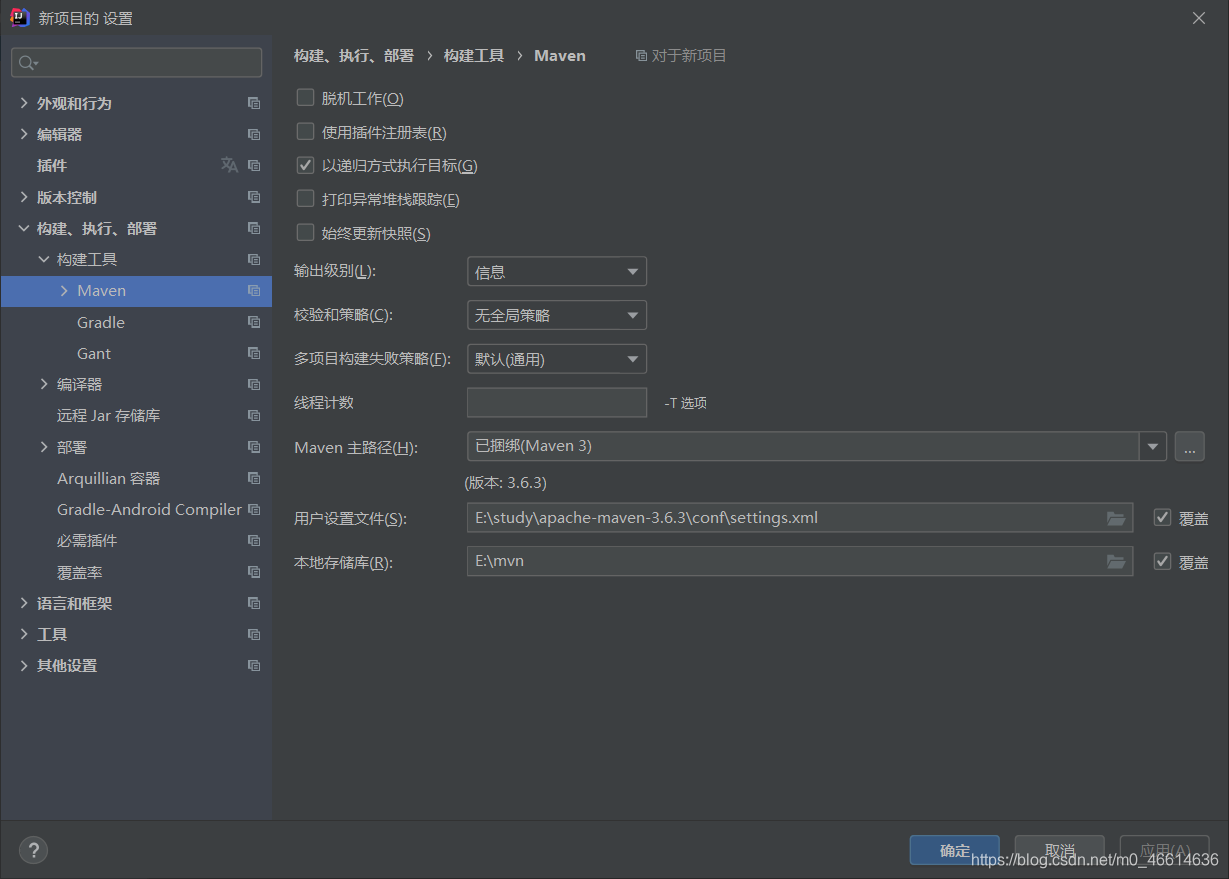Click the translate icon beside 插件
1229x879 pixels.
pyautogui.click(x=230, y=165)
